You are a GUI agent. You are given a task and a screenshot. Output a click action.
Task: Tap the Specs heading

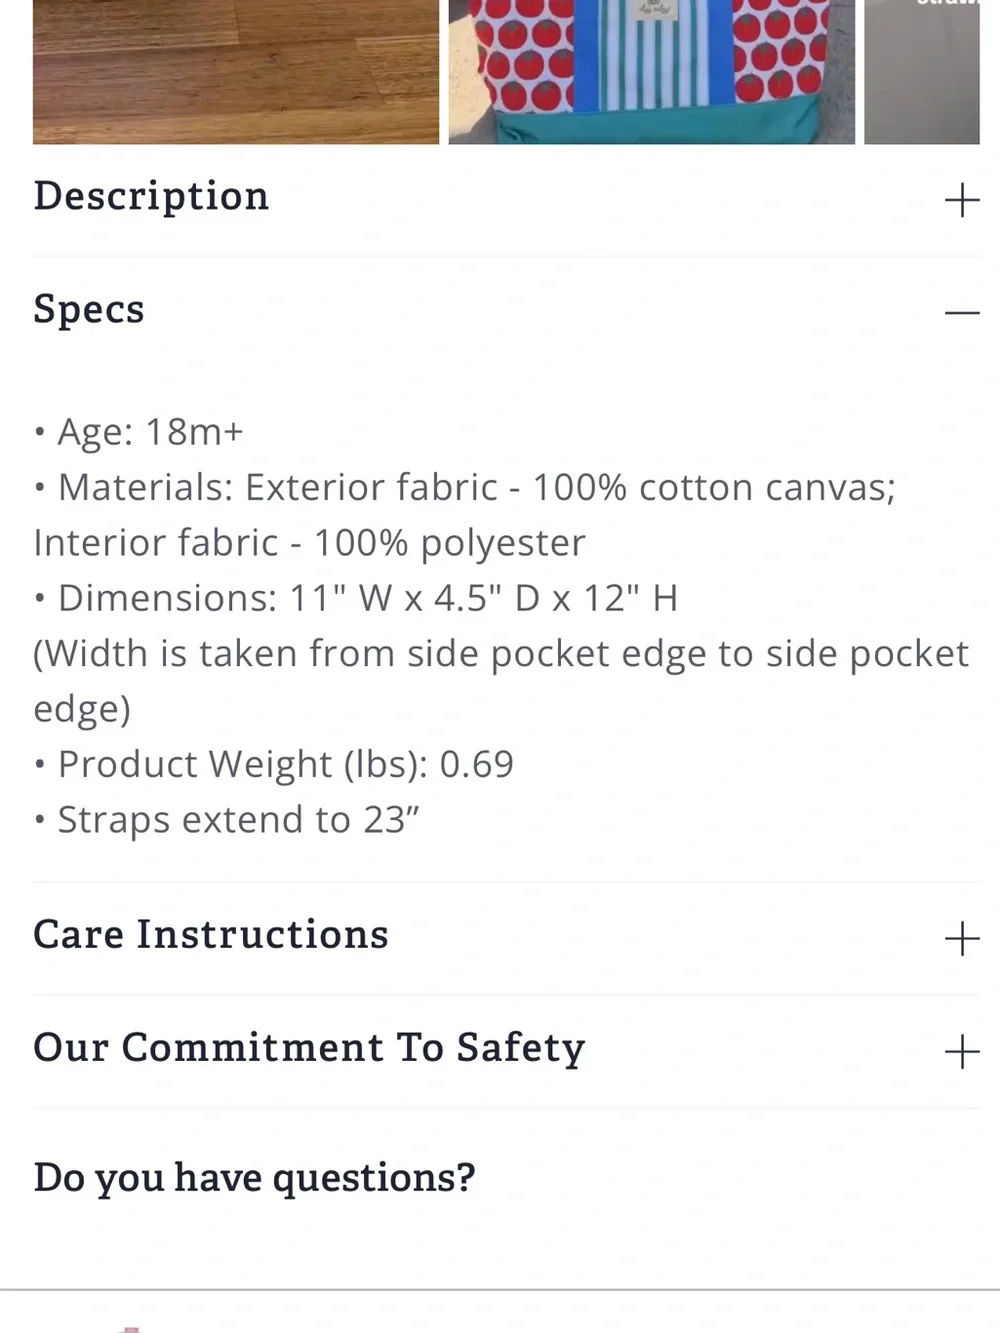coord(89,310)
